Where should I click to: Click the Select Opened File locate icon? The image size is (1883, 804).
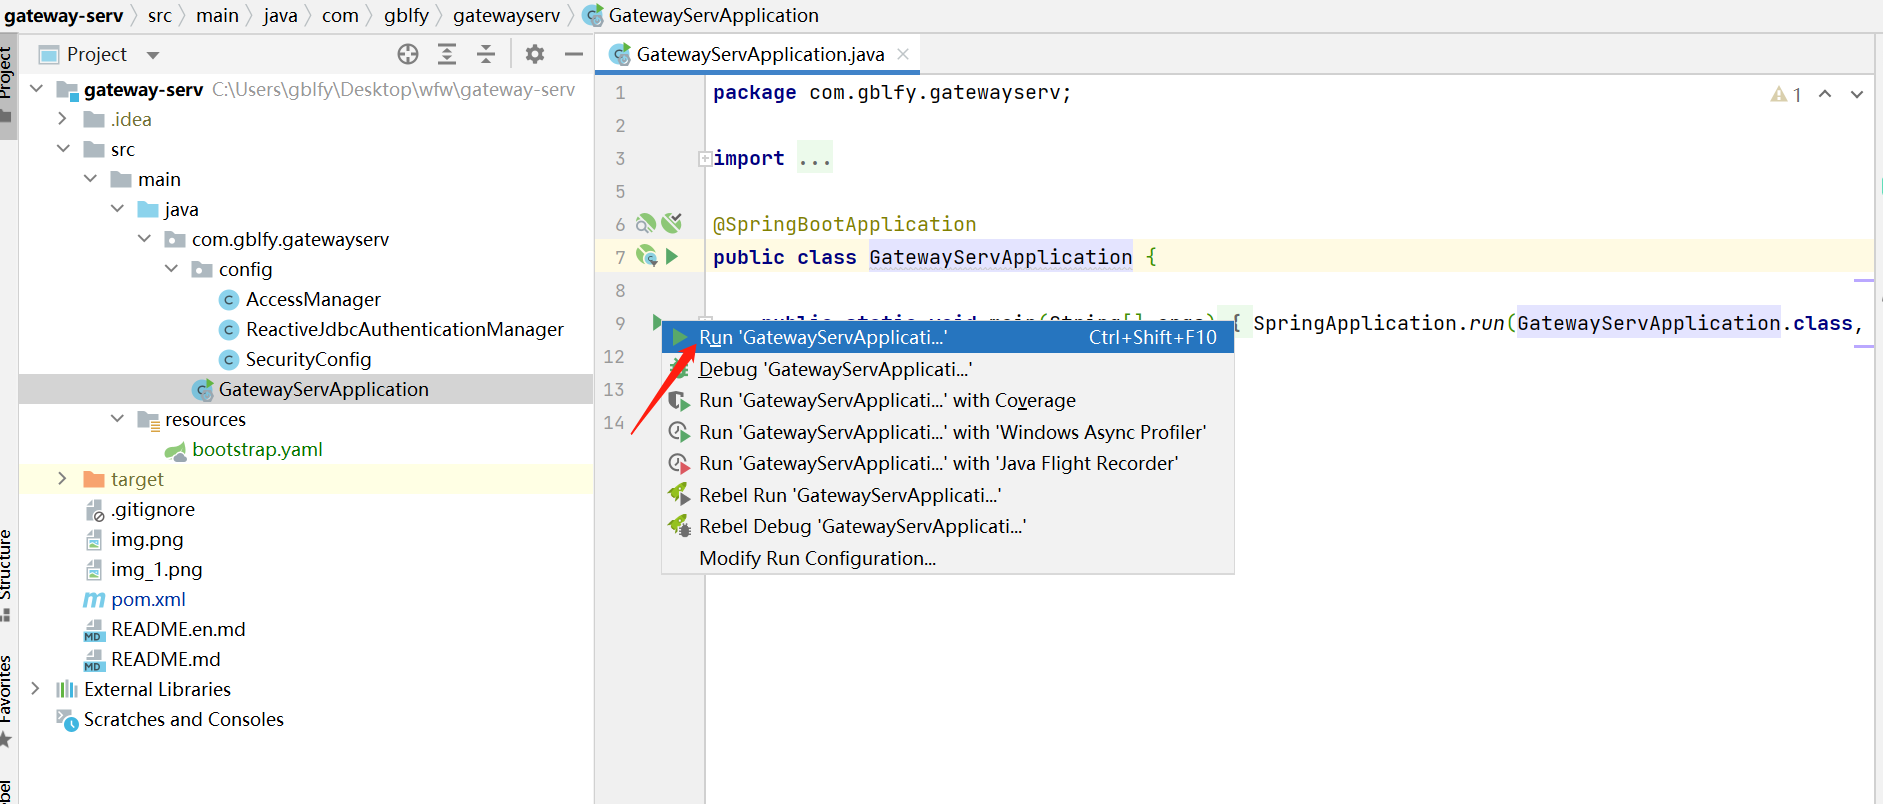click(408, 54)
